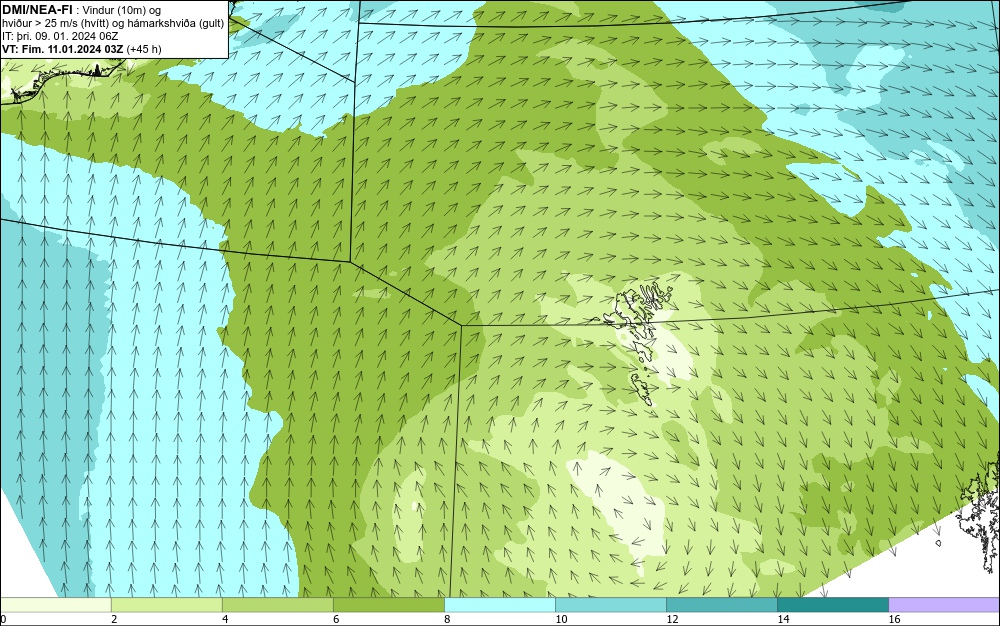Click the 'hviður > 25 m/s (hvítt)' legend line
This screenshot has width=1000, height=626.
coord(113,23)
